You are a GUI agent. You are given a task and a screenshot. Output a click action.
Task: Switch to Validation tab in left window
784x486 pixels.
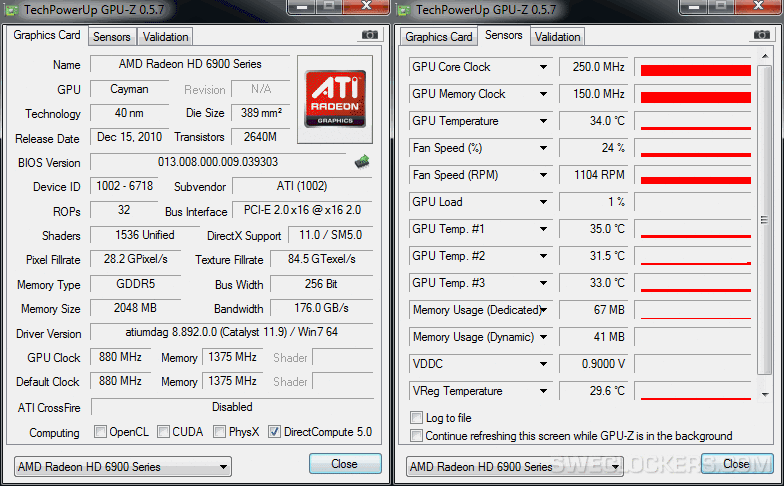coord(166,36)
